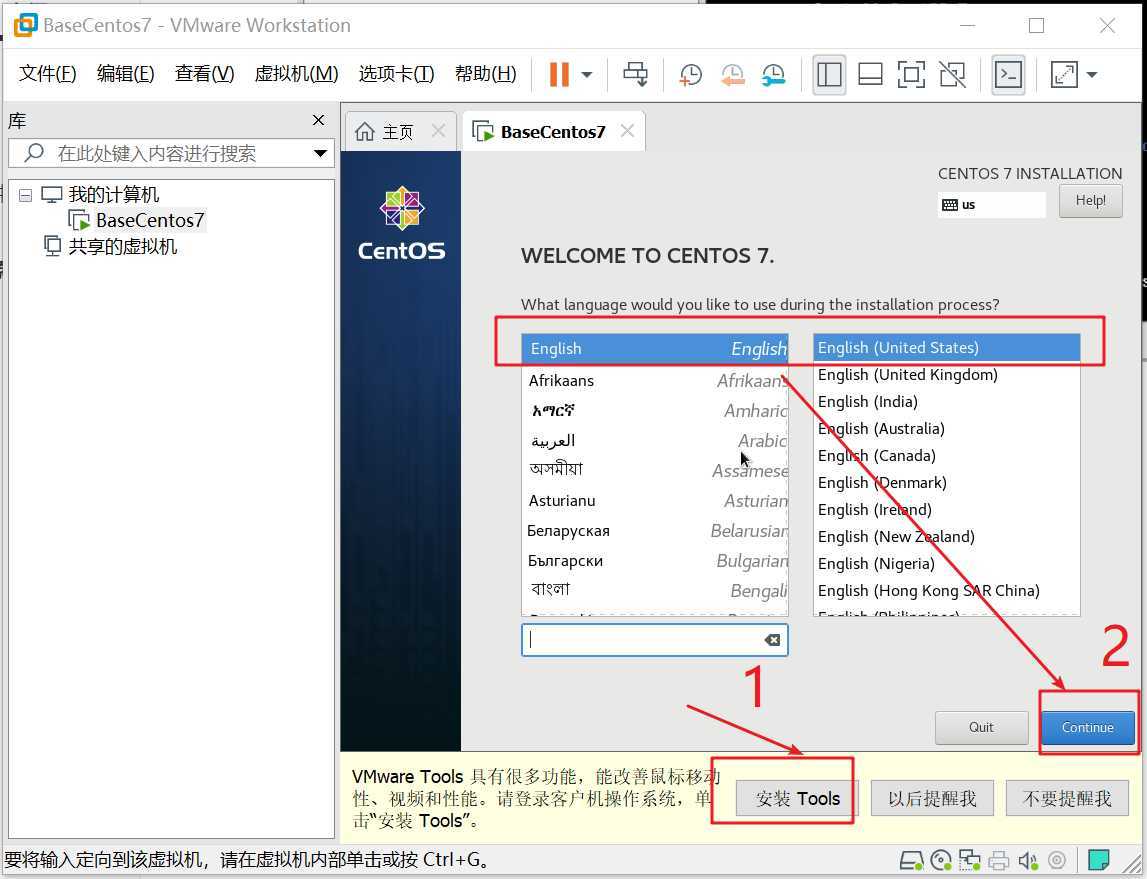The width and height of the screenshot is (1147, 879).
Task: Choose English (Australia) locale
Action: pos(947,429)
